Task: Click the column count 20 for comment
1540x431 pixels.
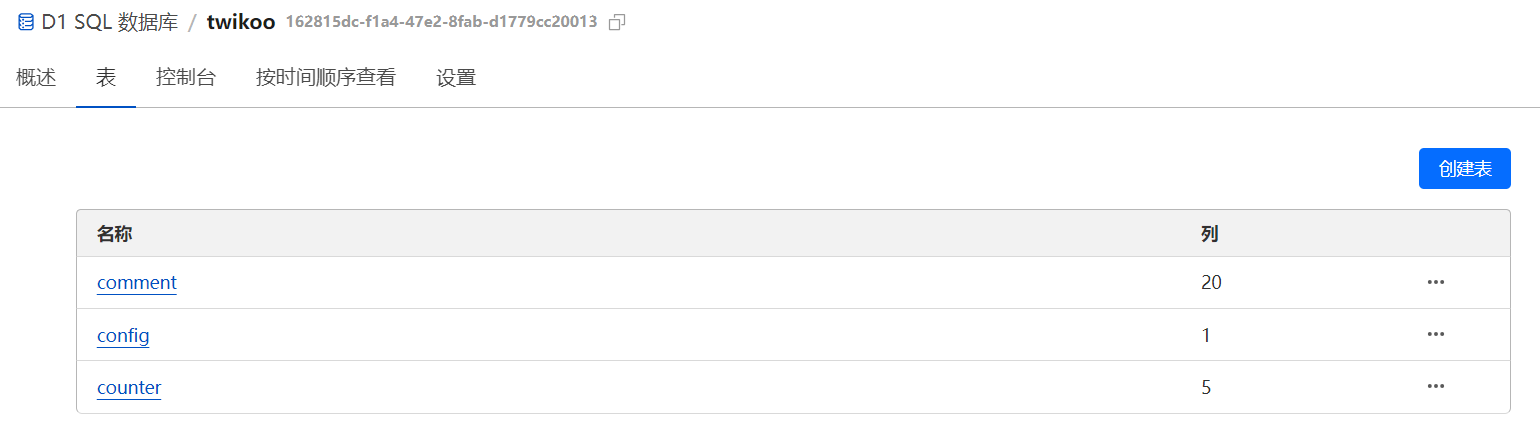Action: pos(1211,283)
